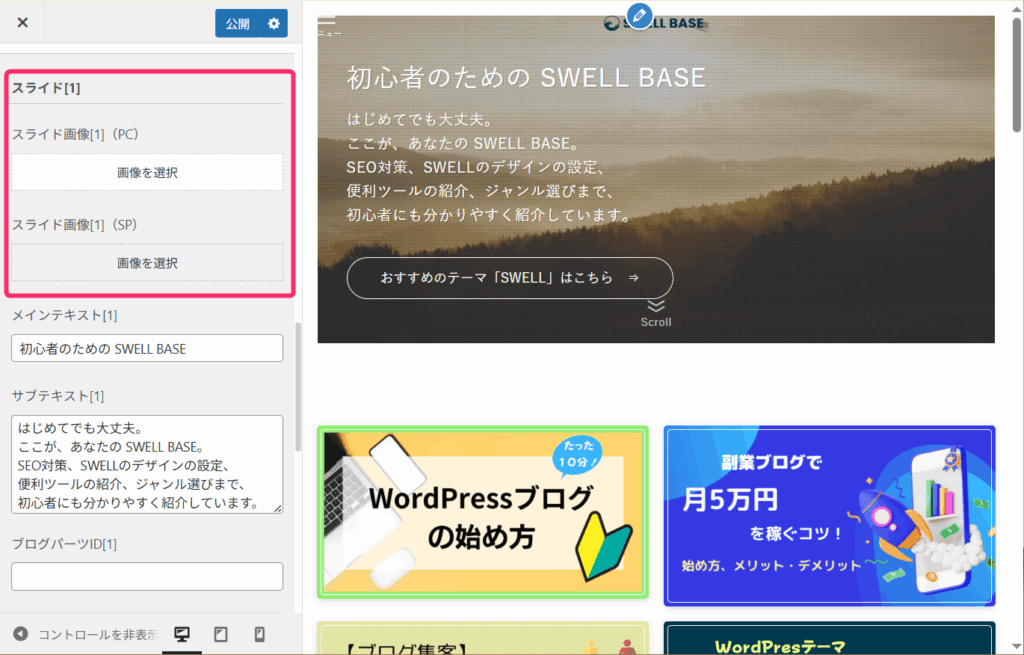Open WordPressブログの始め方 banner
Image resolution: width=1024 pixels, height=655 pixels.
coord(483,512)
